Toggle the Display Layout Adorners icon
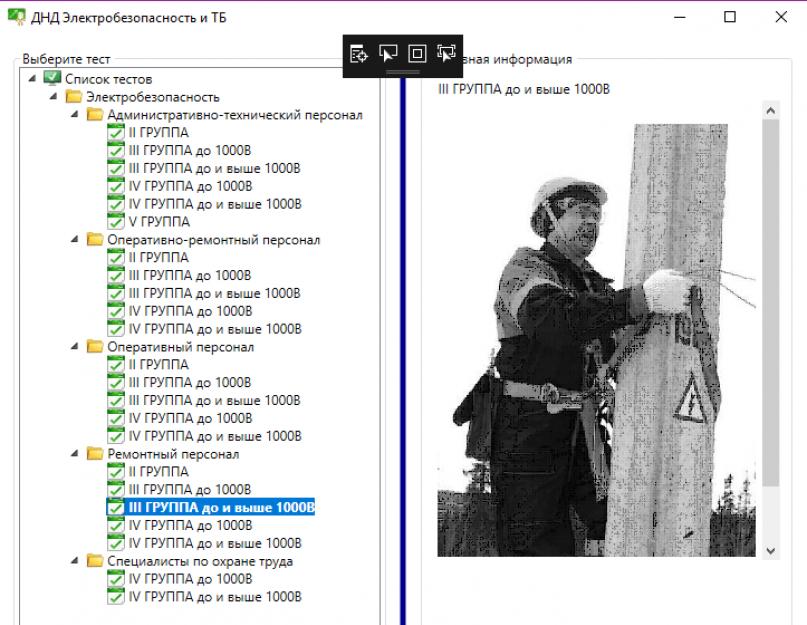 [418, 54]
